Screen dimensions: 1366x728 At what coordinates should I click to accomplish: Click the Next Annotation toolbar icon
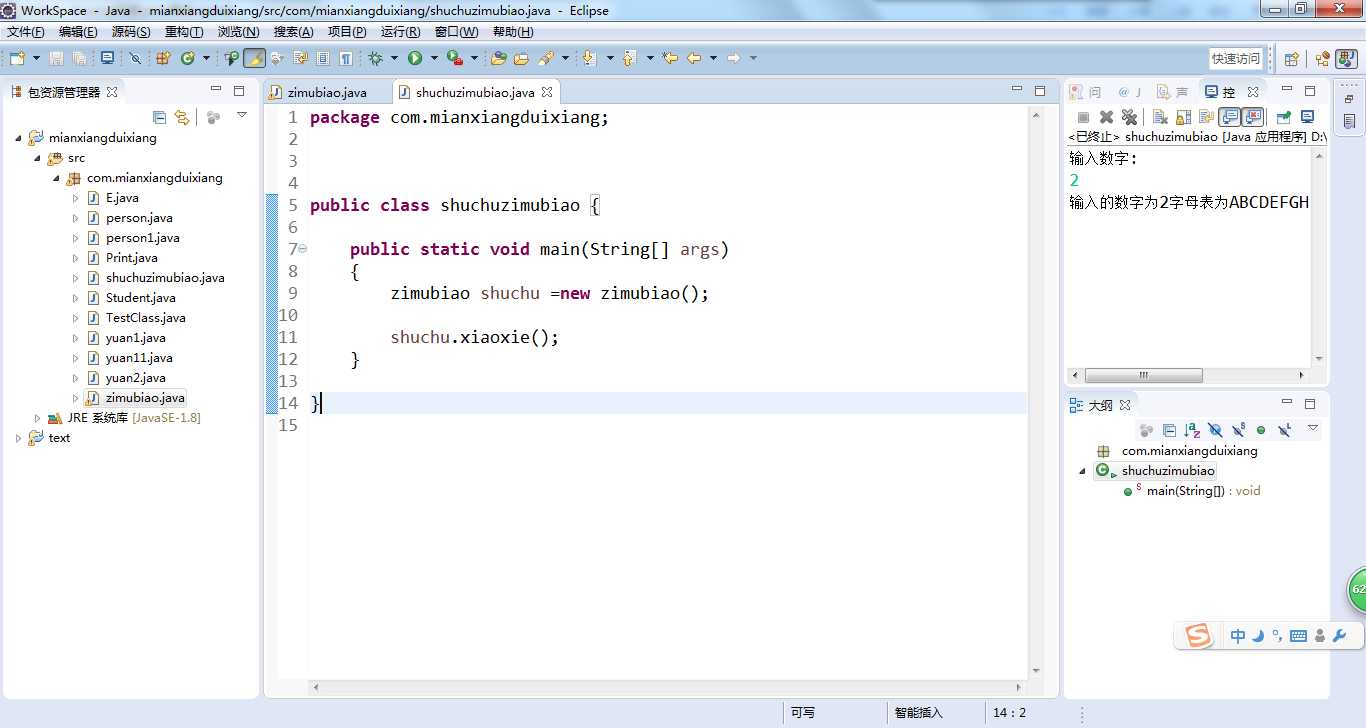pos(589,58)
